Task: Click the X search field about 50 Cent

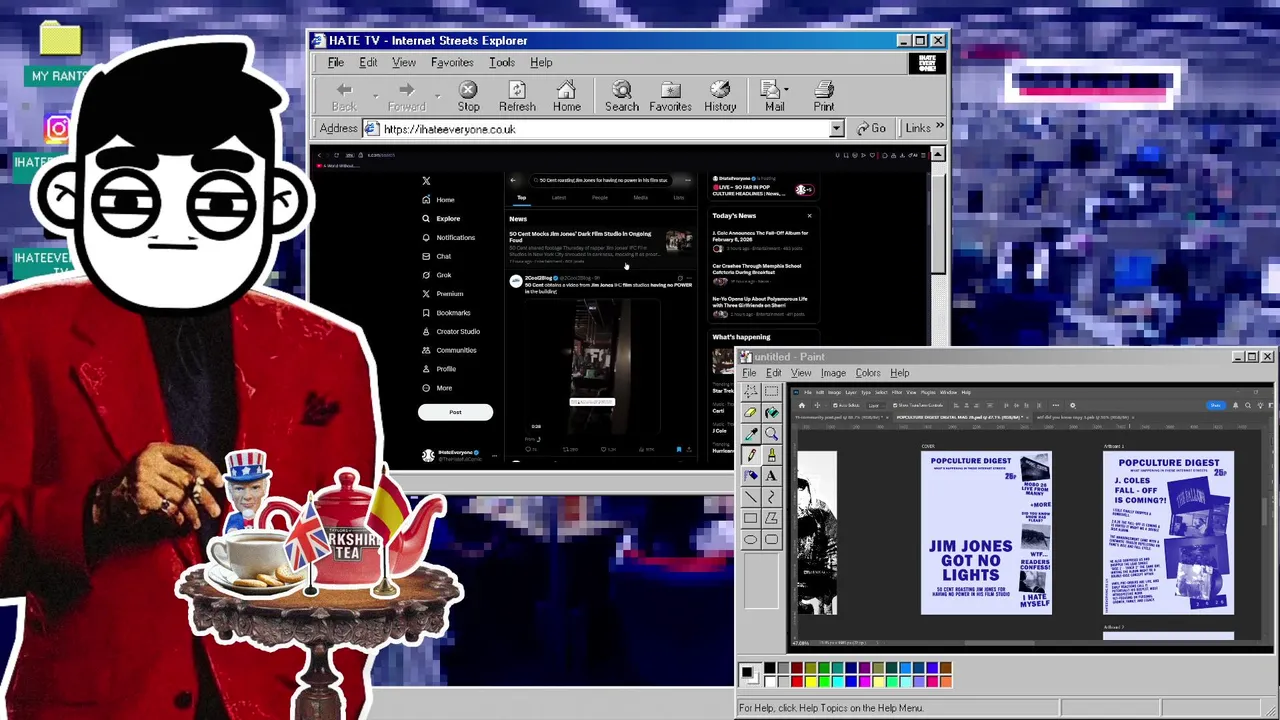Action: pos(603,180)
